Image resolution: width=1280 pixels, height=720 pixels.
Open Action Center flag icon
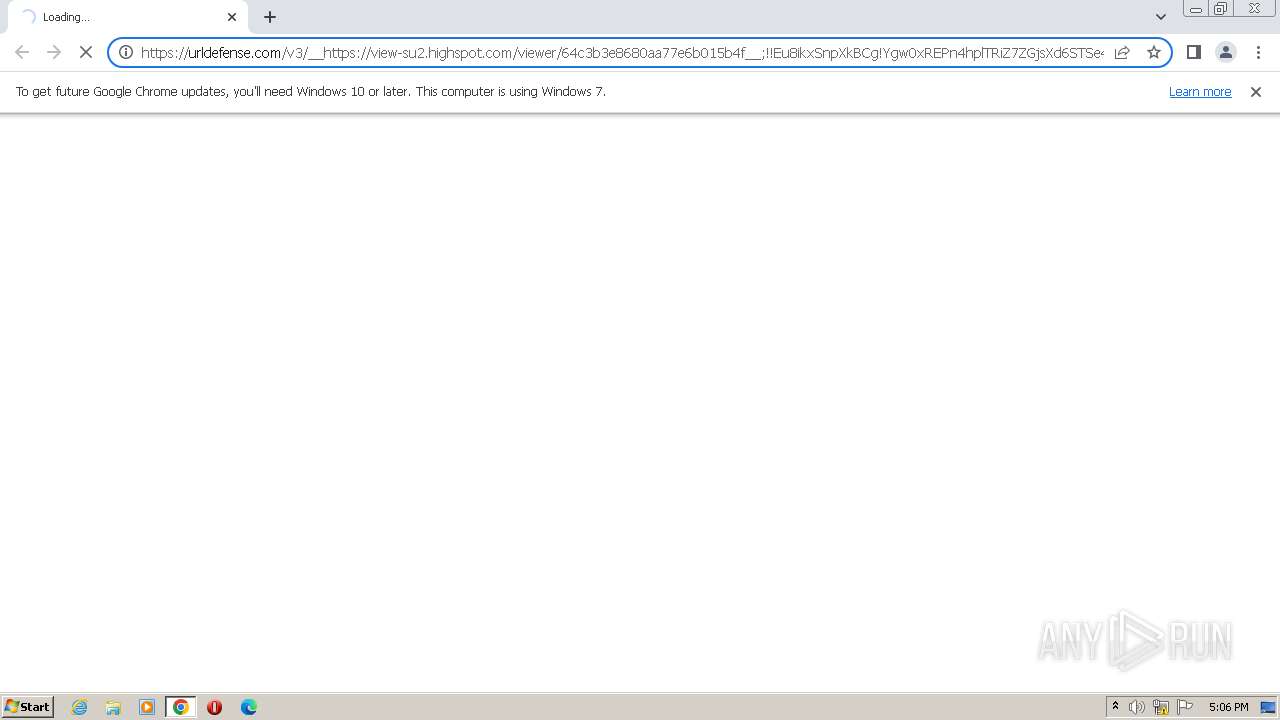1185,707
